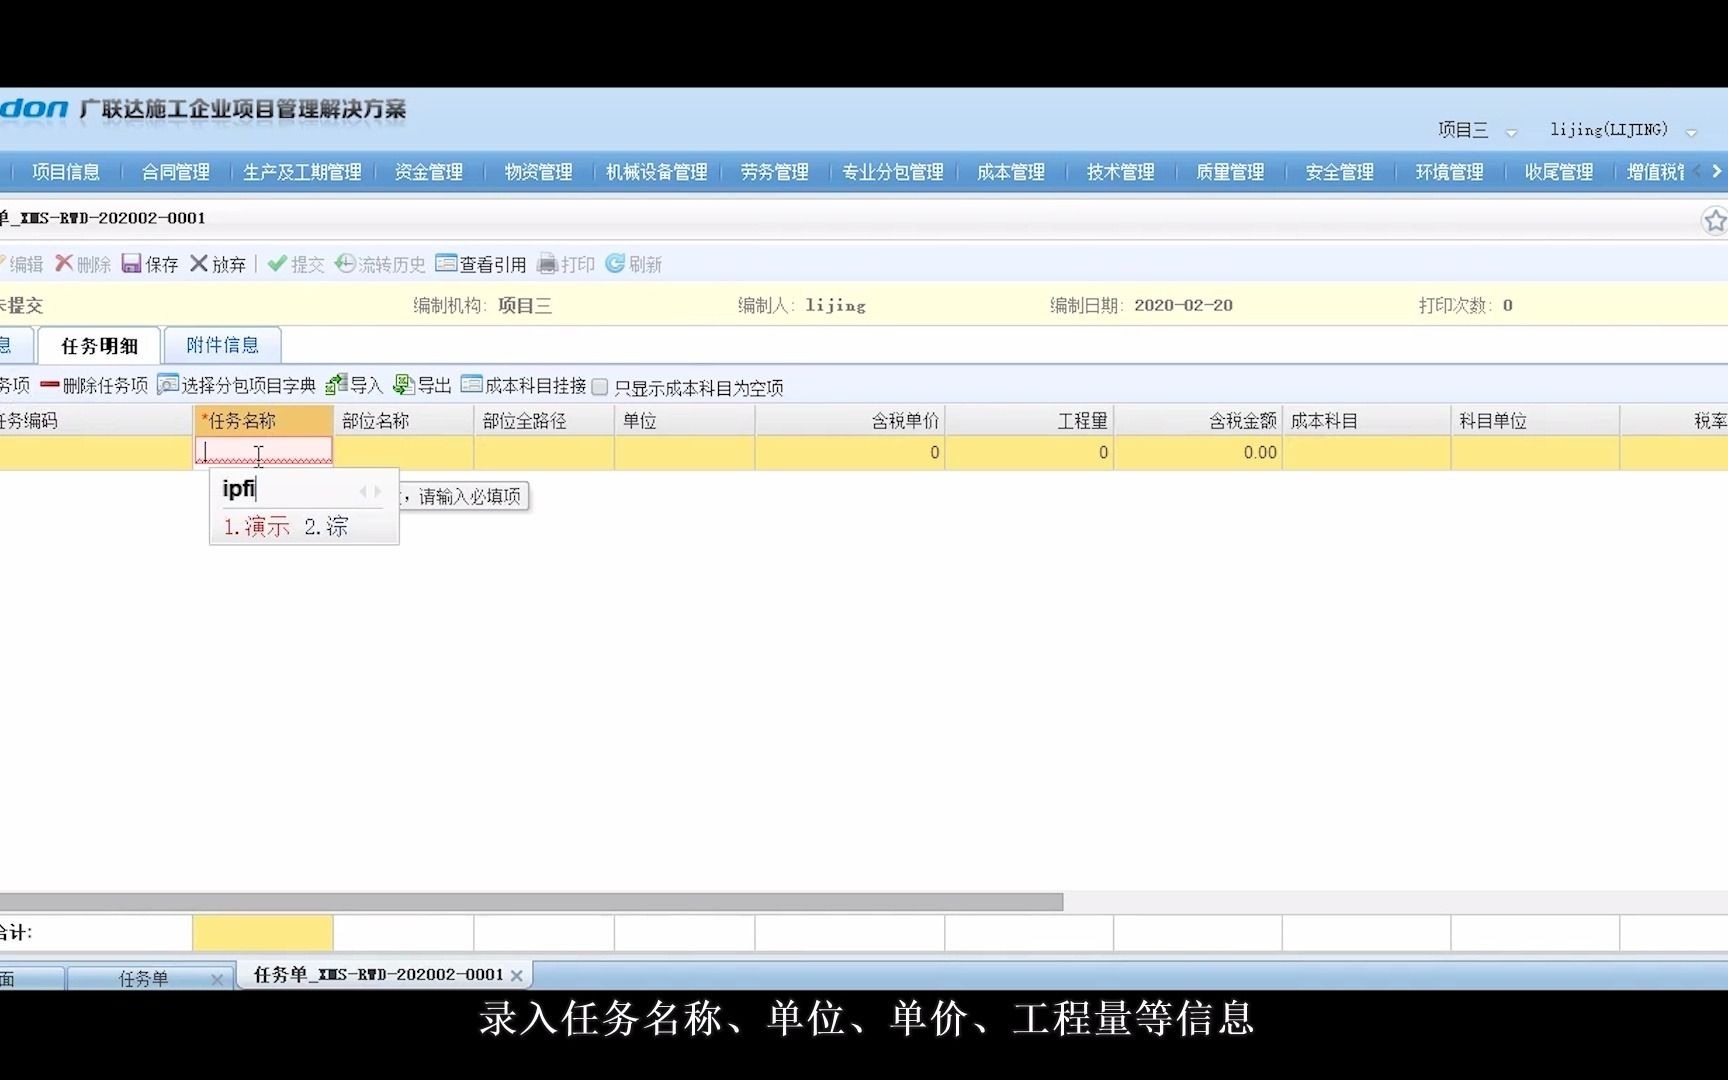The height and width of the screenshot is (1080, 1728).
Task: Click the refresh icon
Action: click(x=615, y=263)
